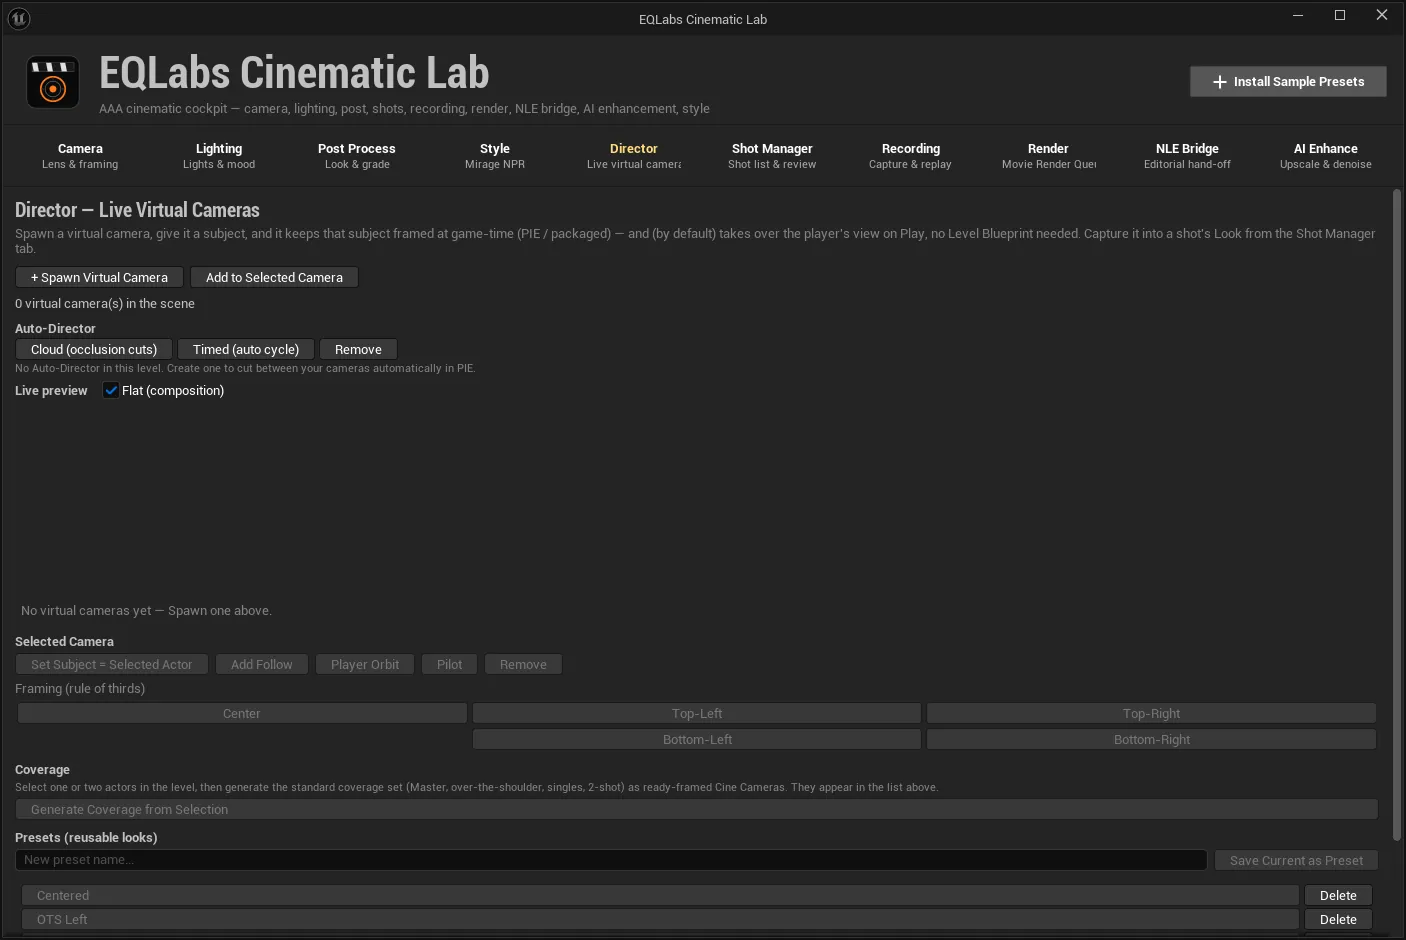Screen dimensions: 1406x940
Task: Open the Recording tab
Action: coord(910,156)
